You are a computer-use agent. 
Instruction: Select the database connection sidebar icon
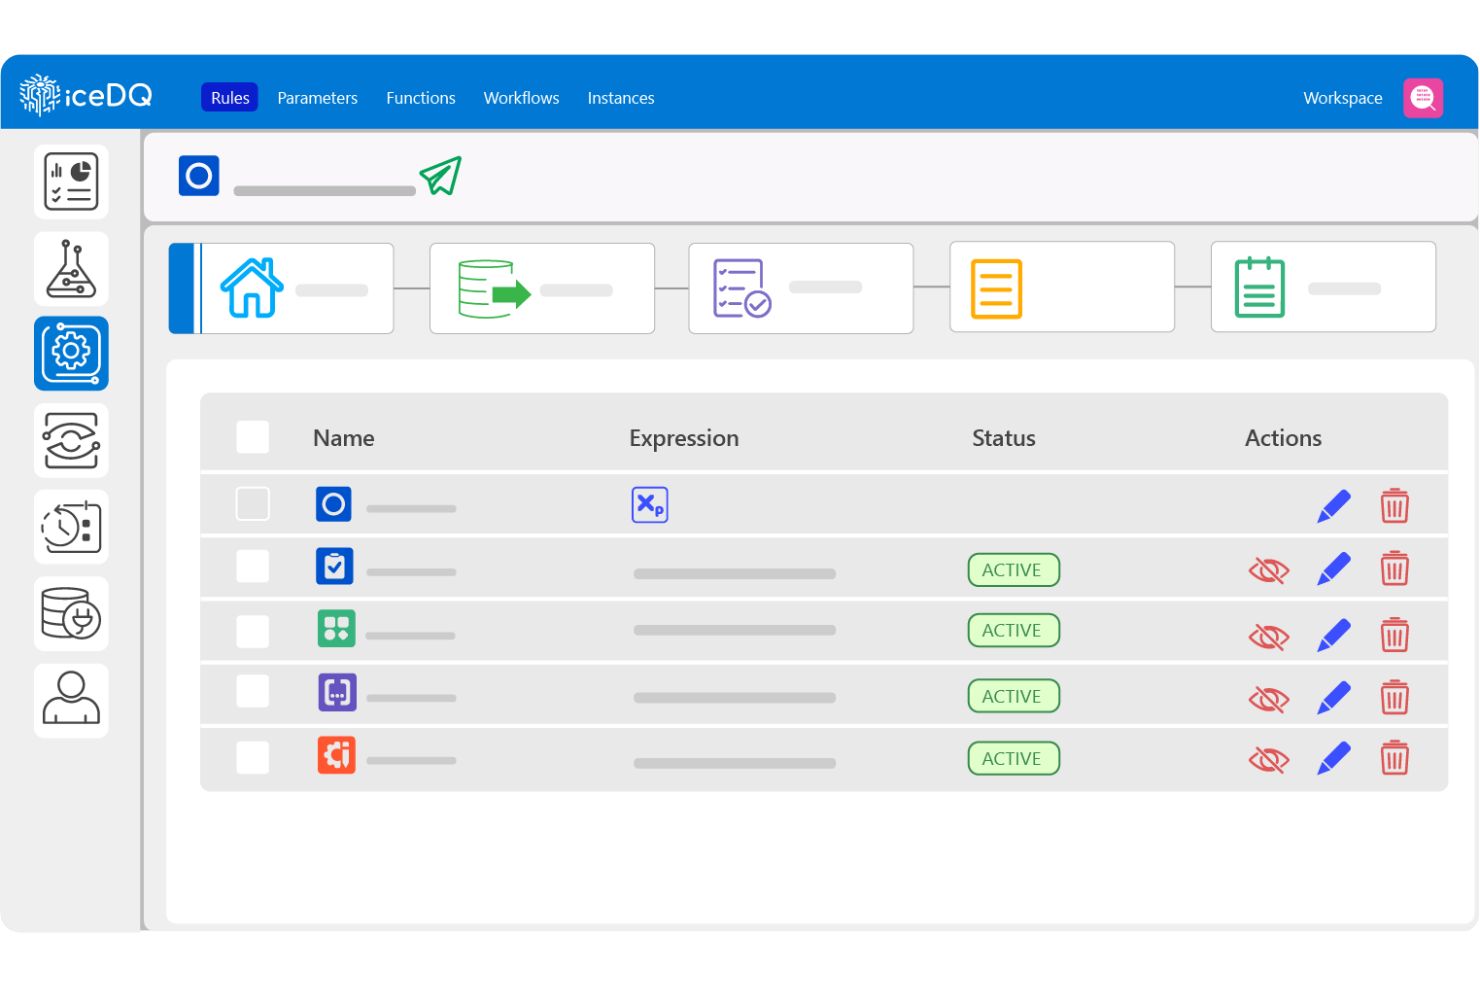[71, 613]
